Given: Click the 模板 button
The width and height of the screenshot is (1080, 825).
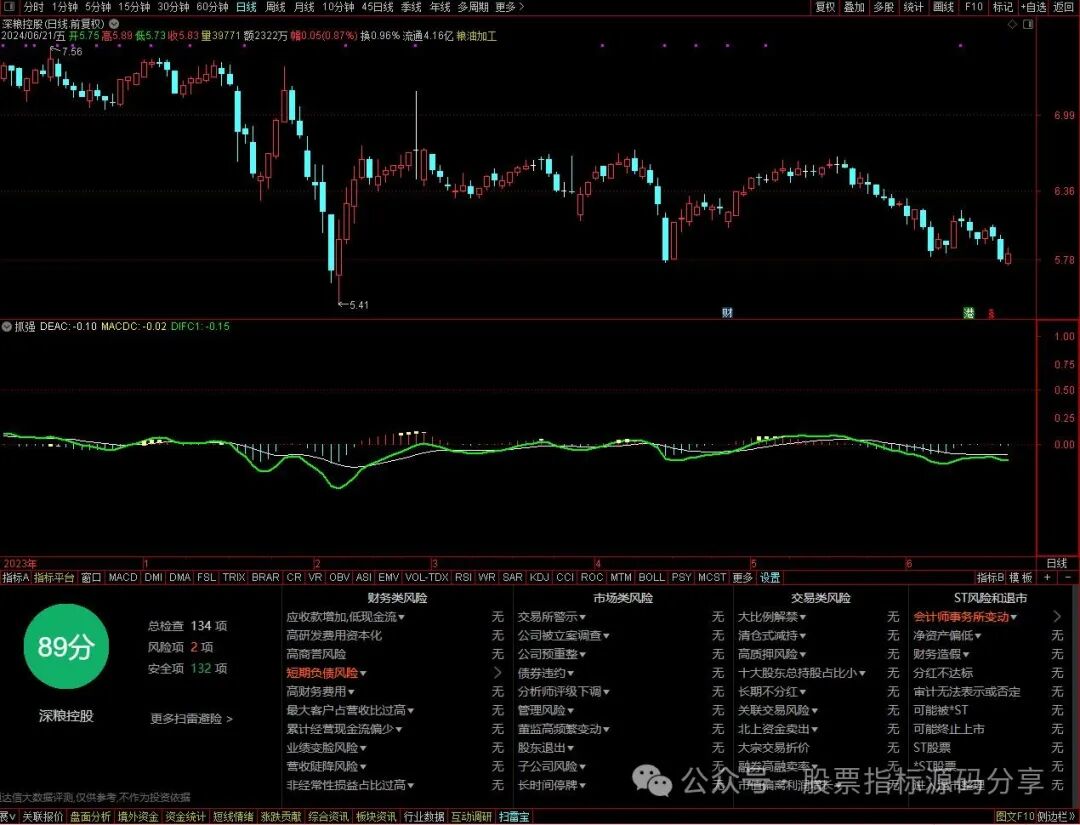Looking at the screenshot, I should click(x=1021, y=577).
